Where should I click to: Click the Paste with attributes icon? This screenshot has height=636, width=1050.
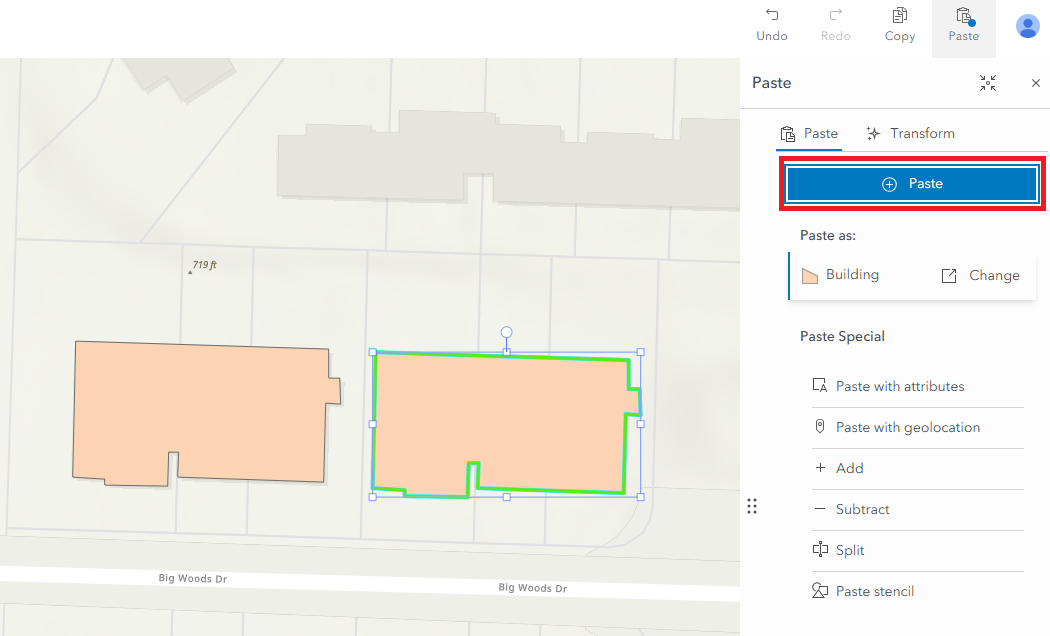[819, 386]
